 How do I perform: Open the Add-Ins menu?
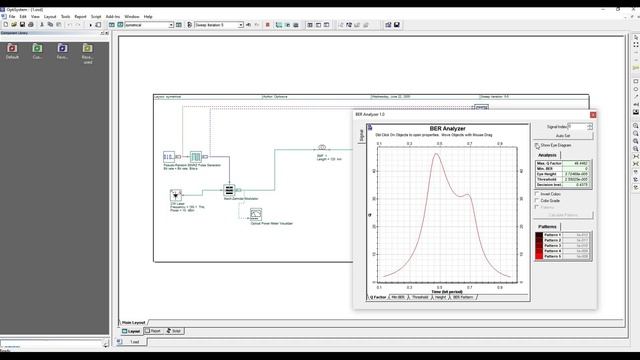[x=113, y=17]
